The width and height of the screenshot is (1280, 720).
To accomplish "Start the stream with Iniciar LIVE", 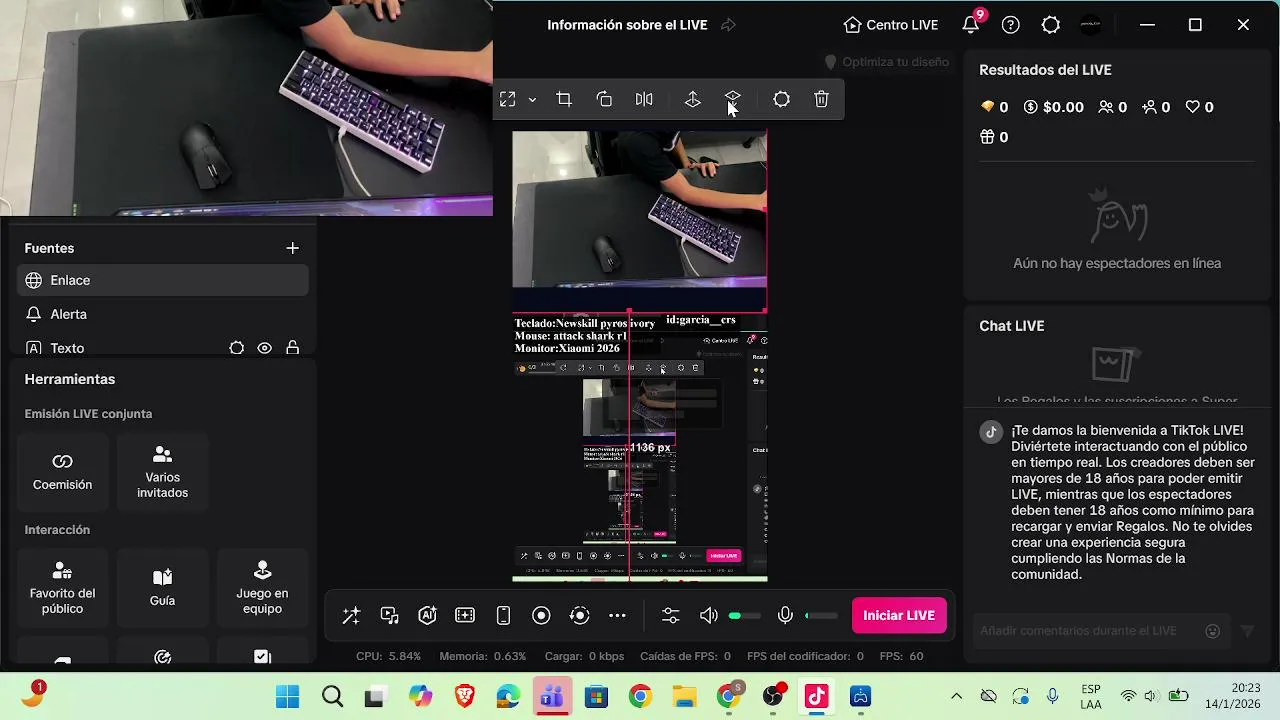I will (899, 615).
